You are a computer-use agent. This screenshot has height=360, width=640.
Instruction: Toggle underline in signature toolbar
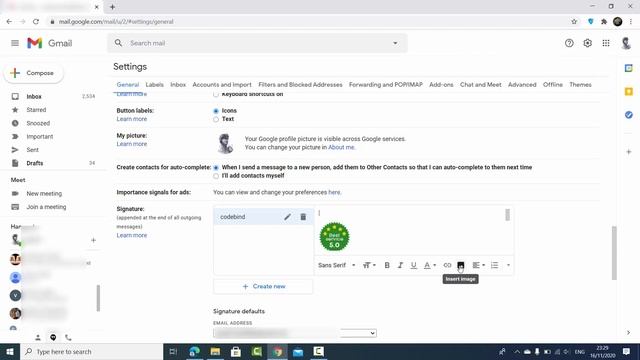(x=413, y=265)
